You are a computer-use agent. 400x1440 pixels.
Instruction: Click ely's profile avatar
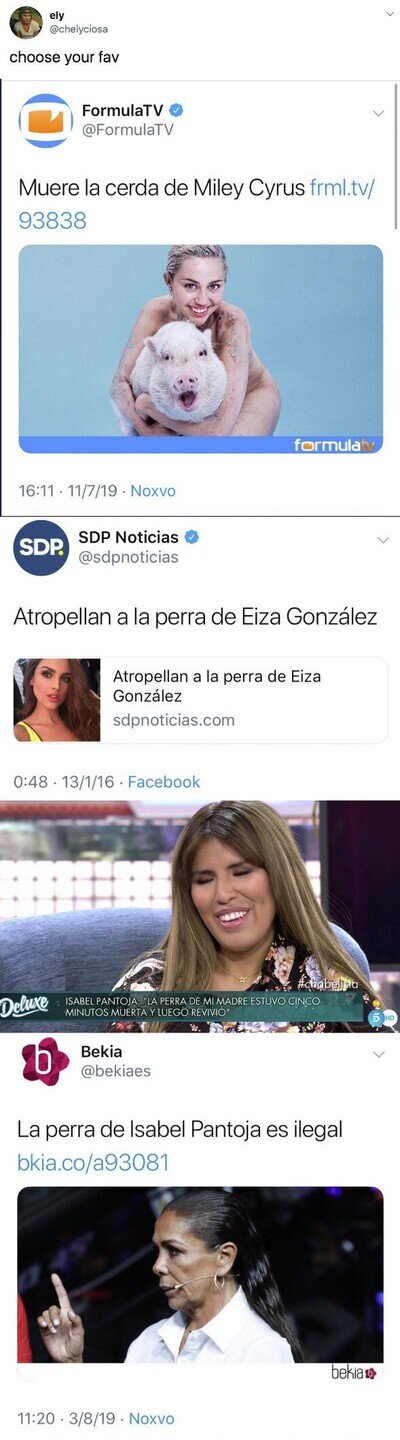tap(25, 22)
